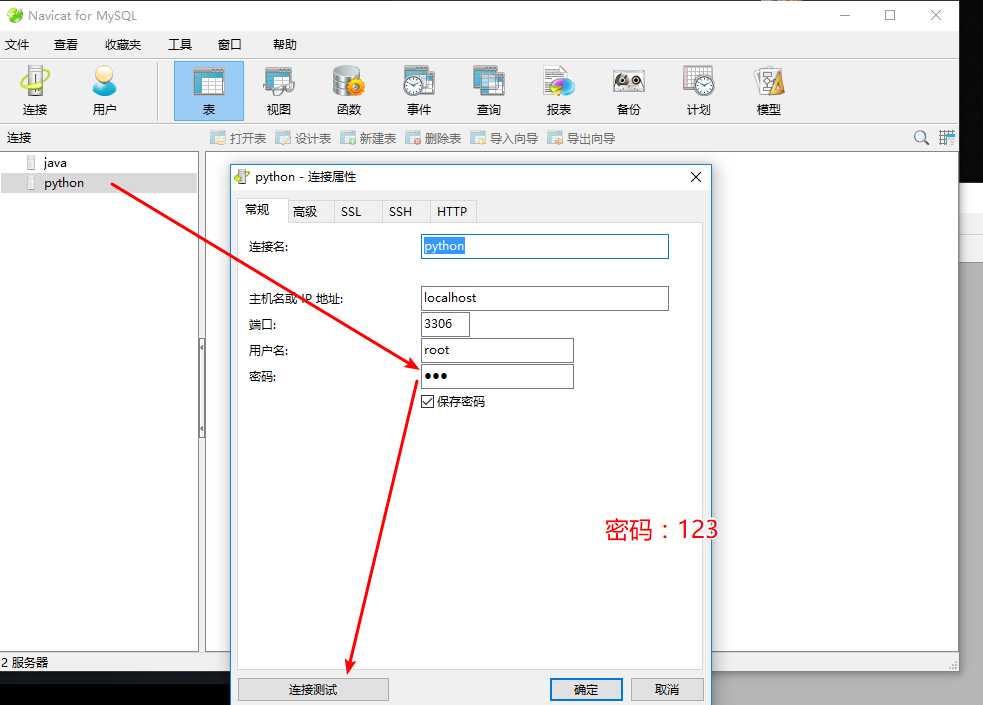Click the 连接测试 (Test Connection) button

[x=313, y=689]
